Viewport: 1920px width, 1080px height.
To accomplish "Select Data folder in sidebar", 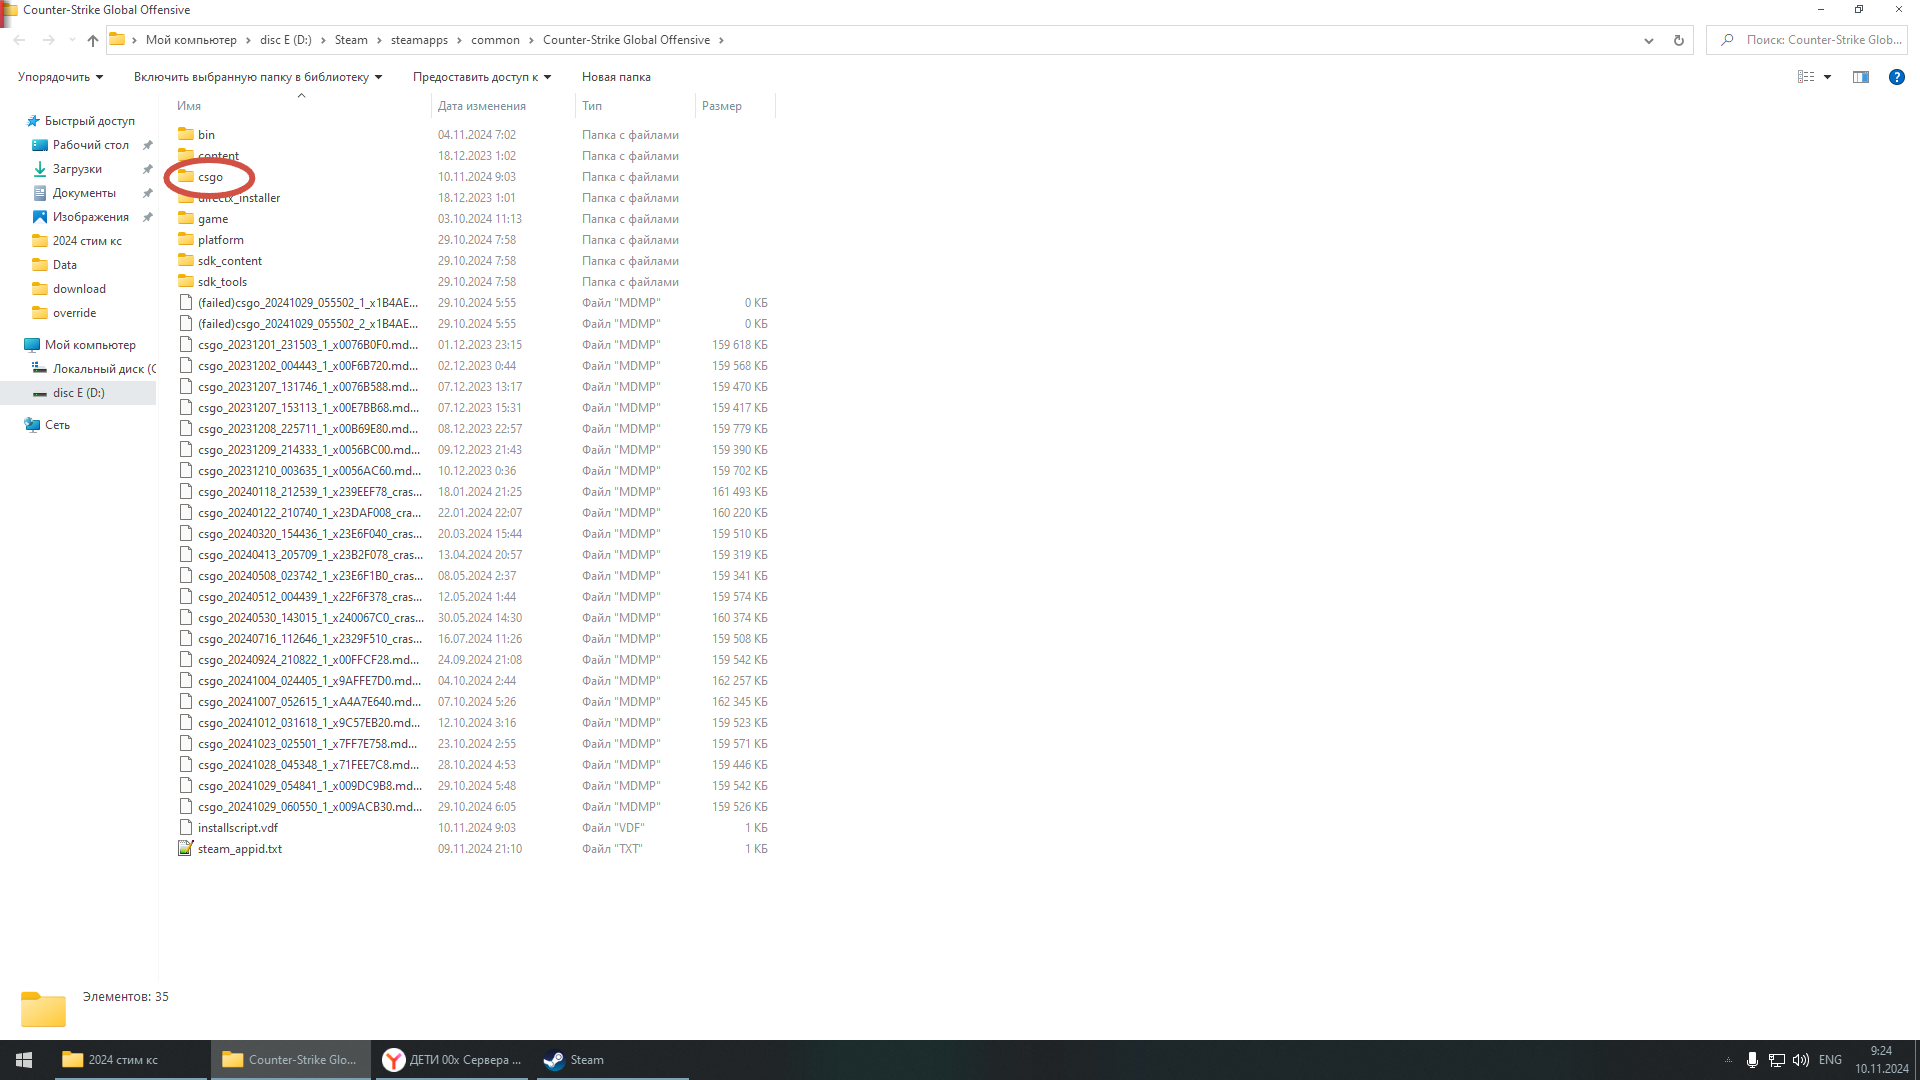I will [64, 265].
